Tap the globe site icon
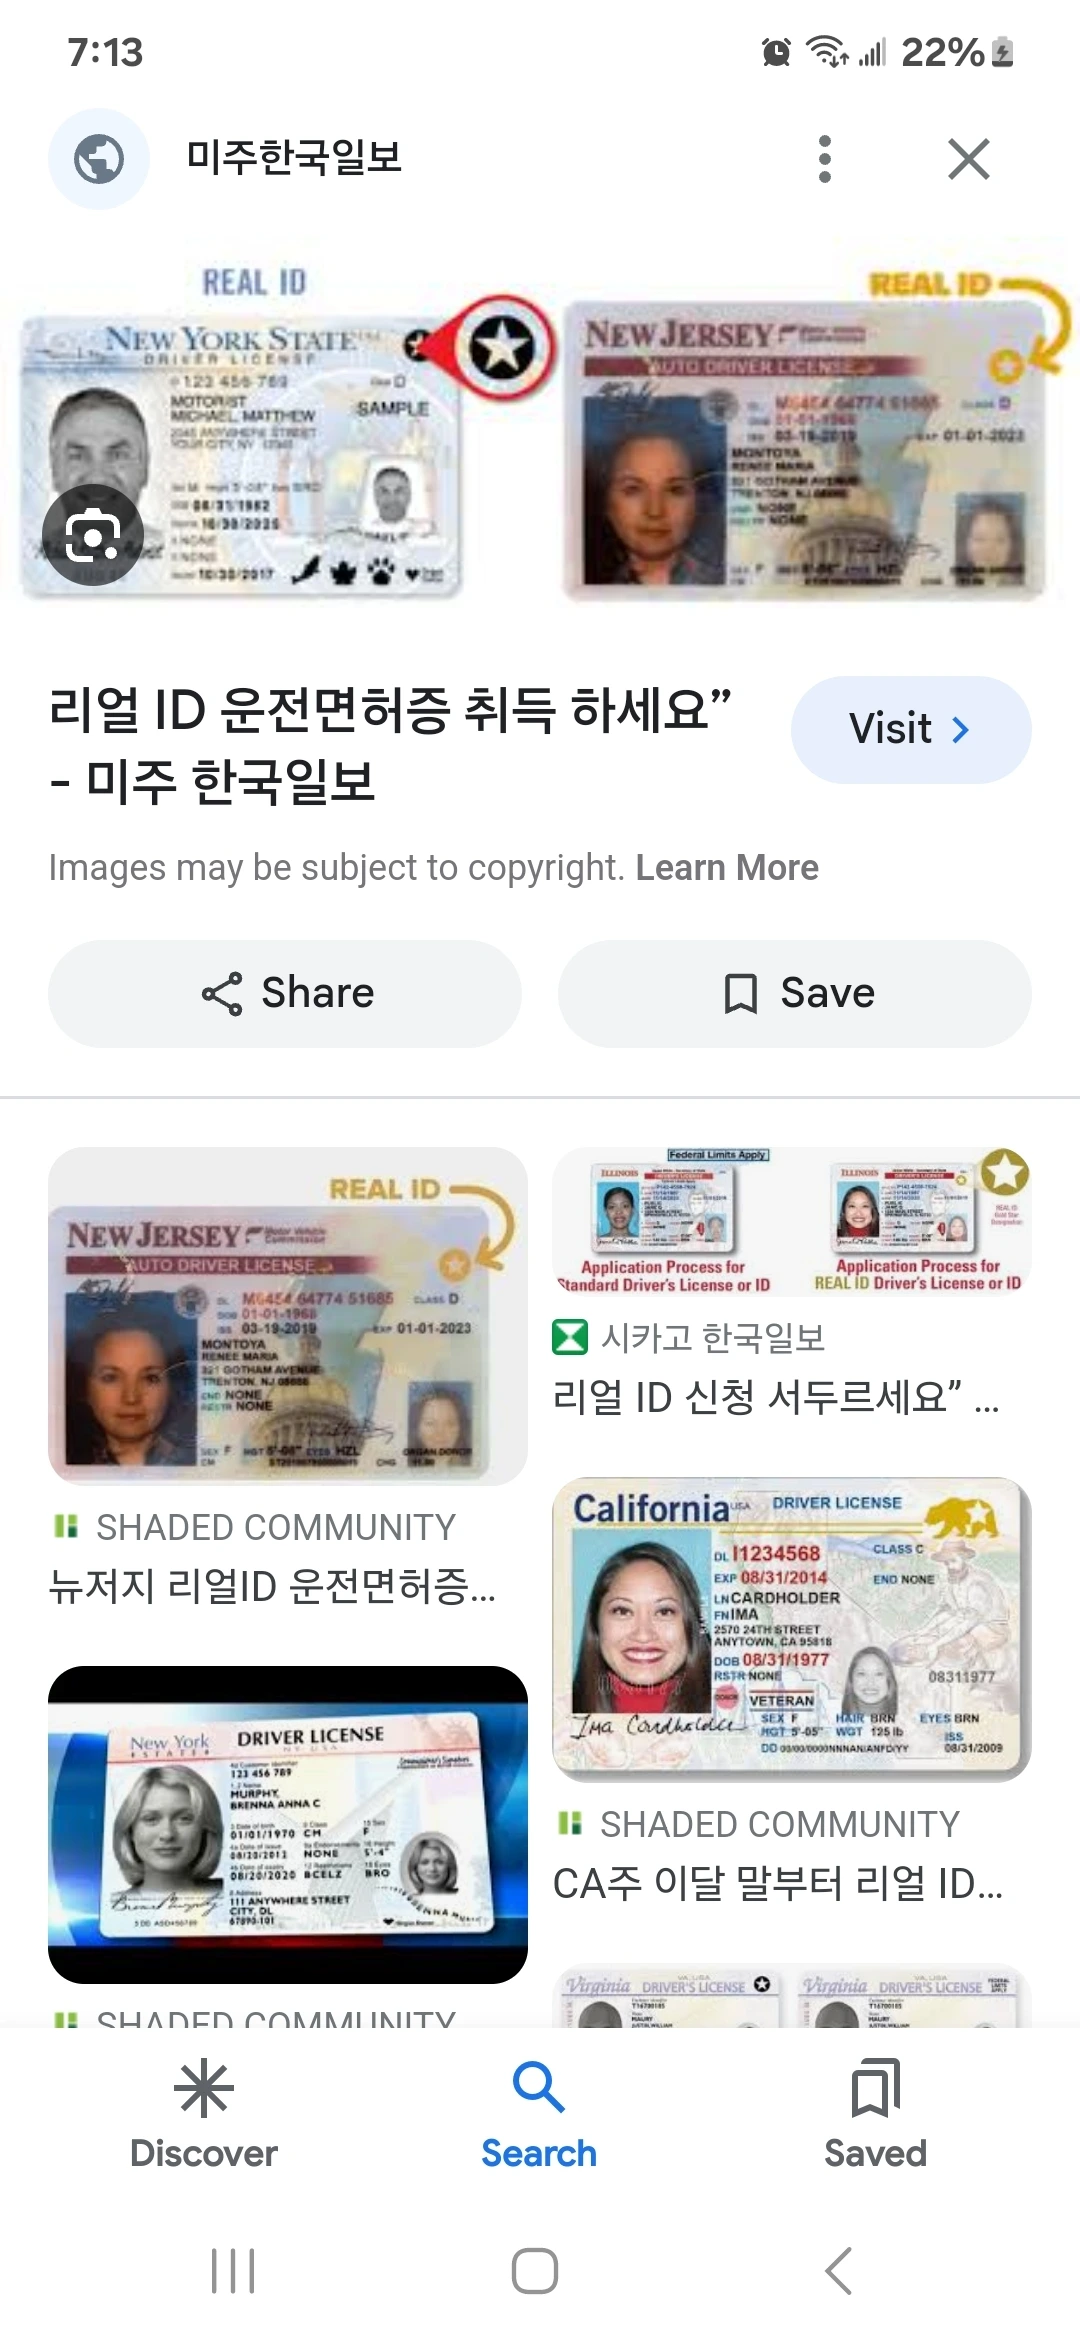The height and width of the screenshot is (2340, 1080). tap(99, 159)
